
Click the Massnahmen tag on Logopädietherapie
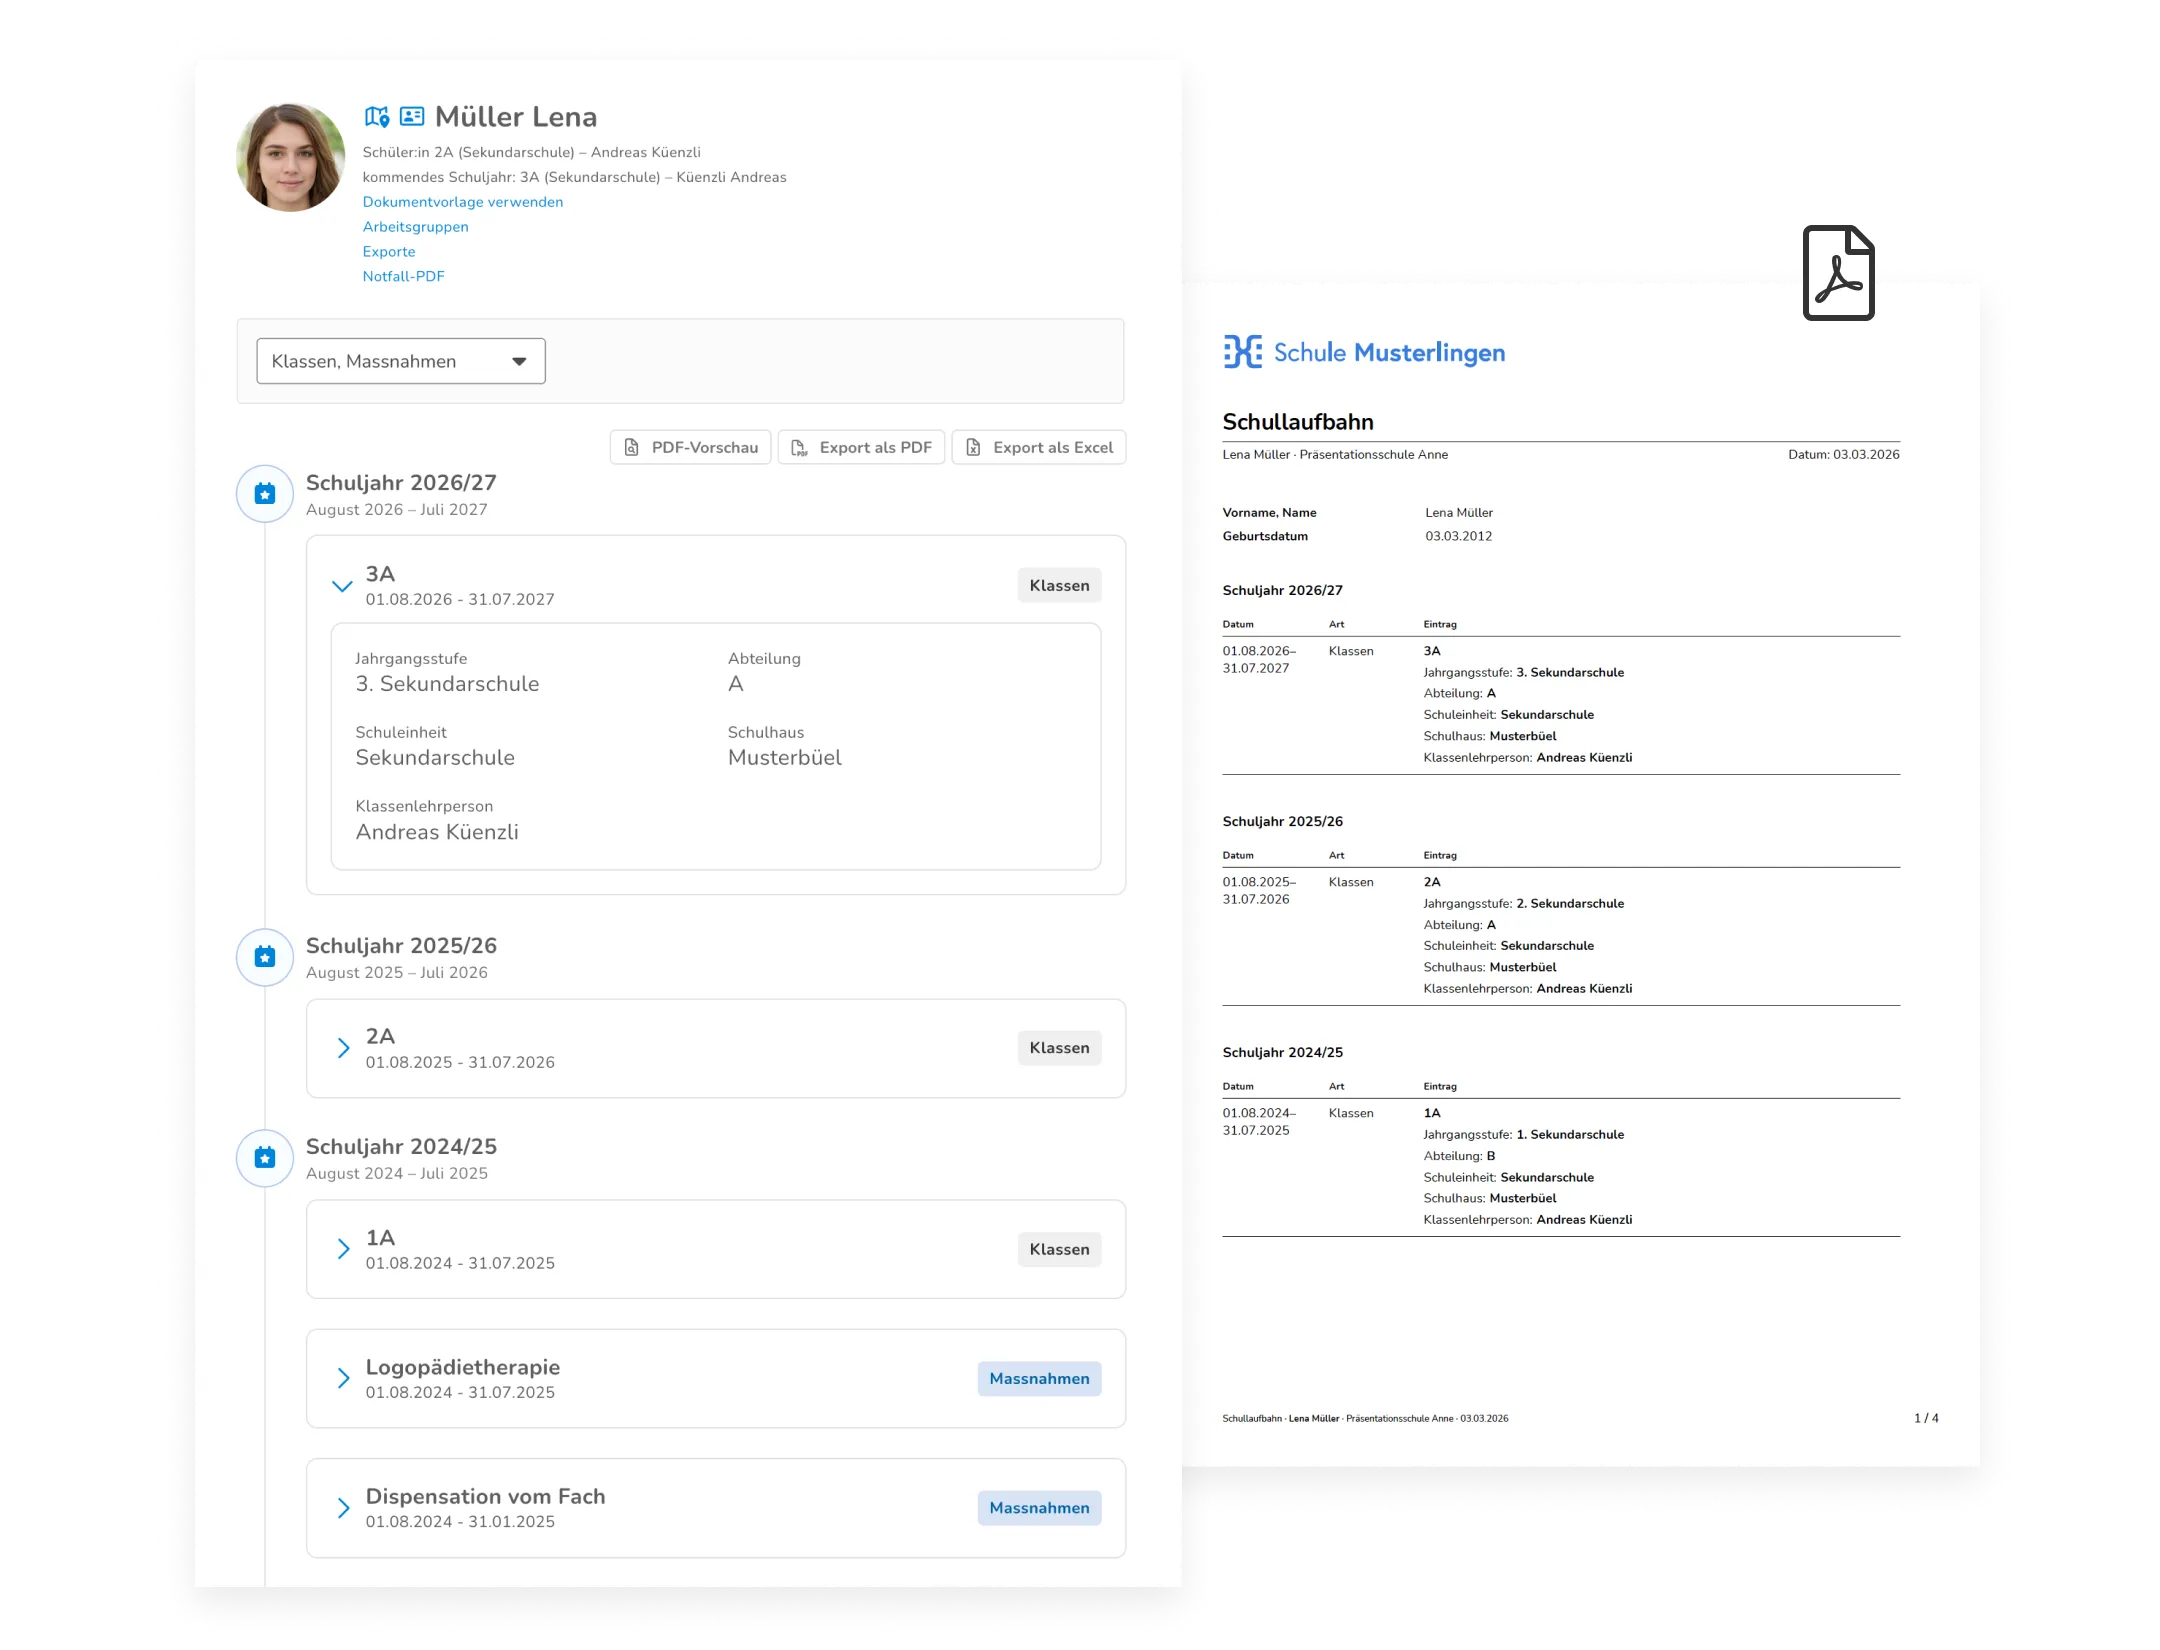pyautogui.click(x=1039, y=1379)
